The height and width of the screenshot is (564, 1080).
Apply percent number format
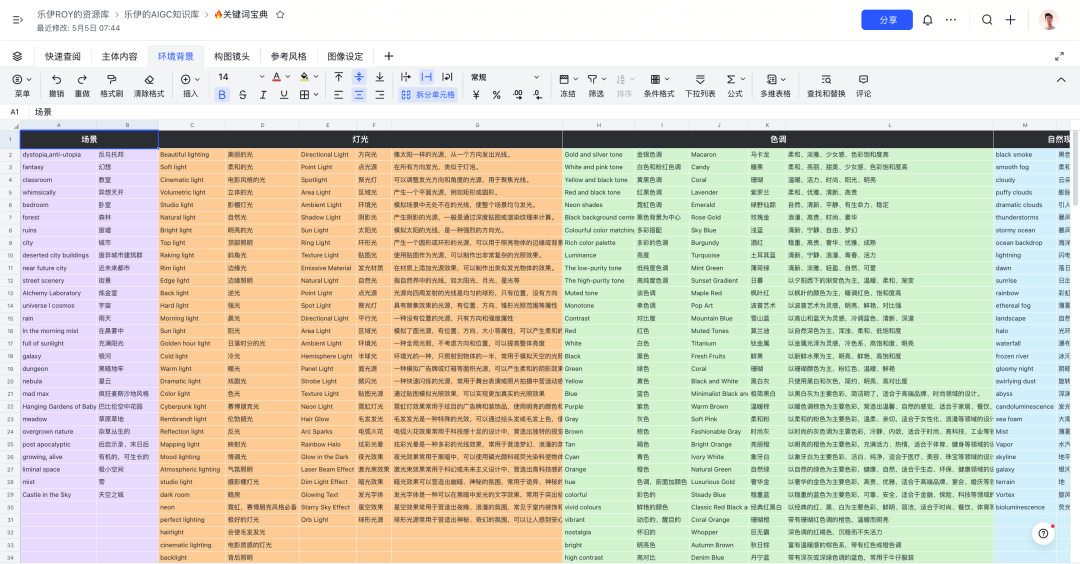point(496,95)
